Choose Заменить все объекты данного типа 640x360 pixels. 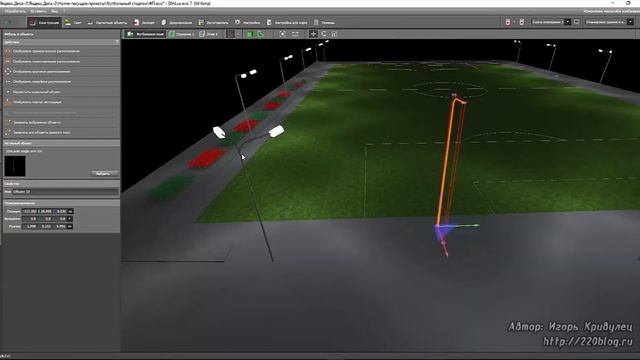point(61,132)
